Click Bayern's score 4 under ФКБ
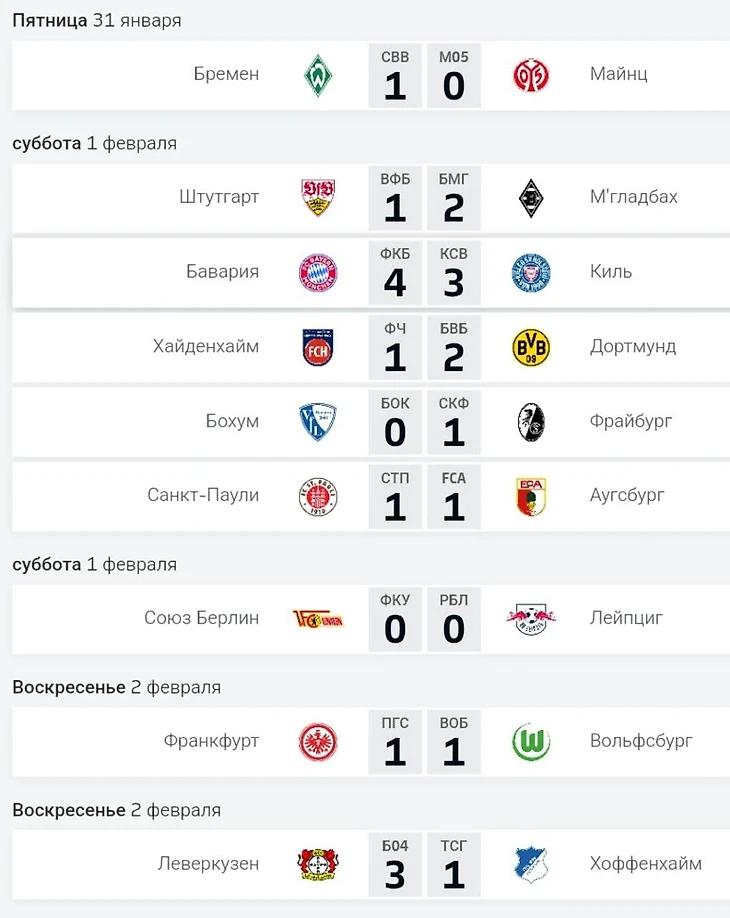This screenshot has height=918, width=730. [395, 284]
